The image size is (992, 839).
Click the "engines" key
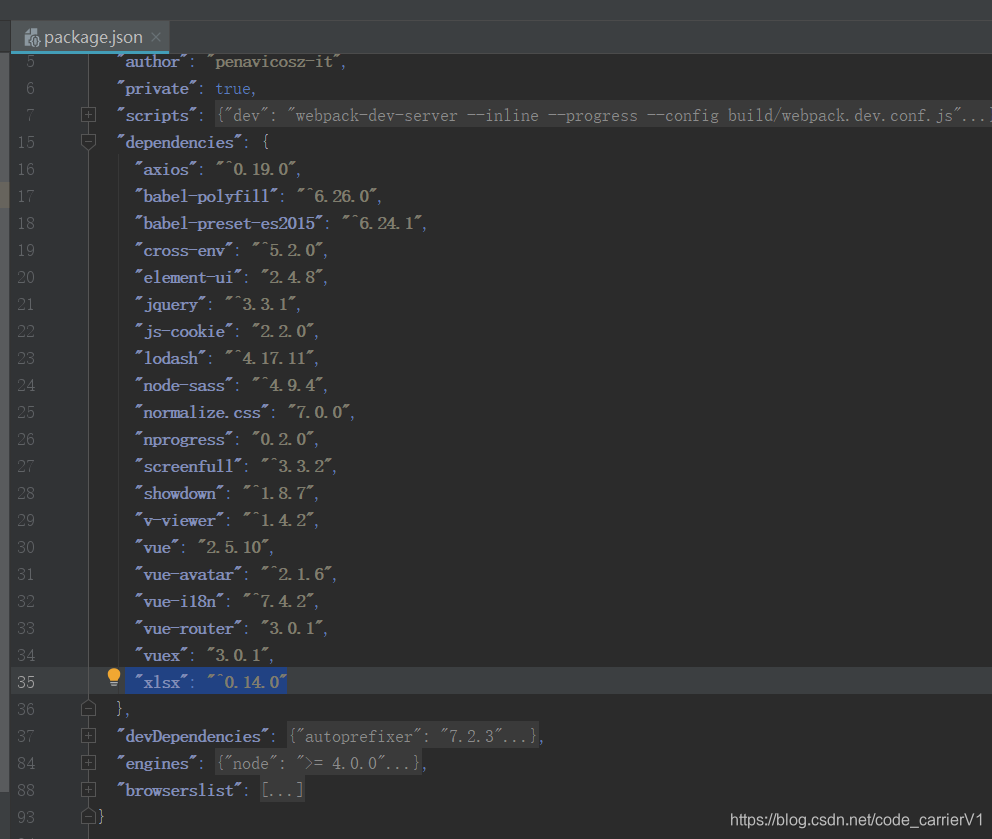[157, 763]
